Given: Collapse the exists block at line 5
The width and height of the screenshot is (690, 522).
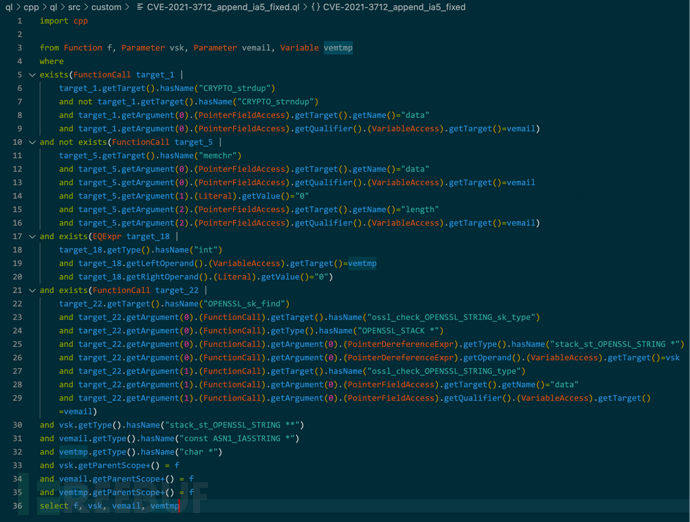Looking at the screenshot, I should (32, 75).
